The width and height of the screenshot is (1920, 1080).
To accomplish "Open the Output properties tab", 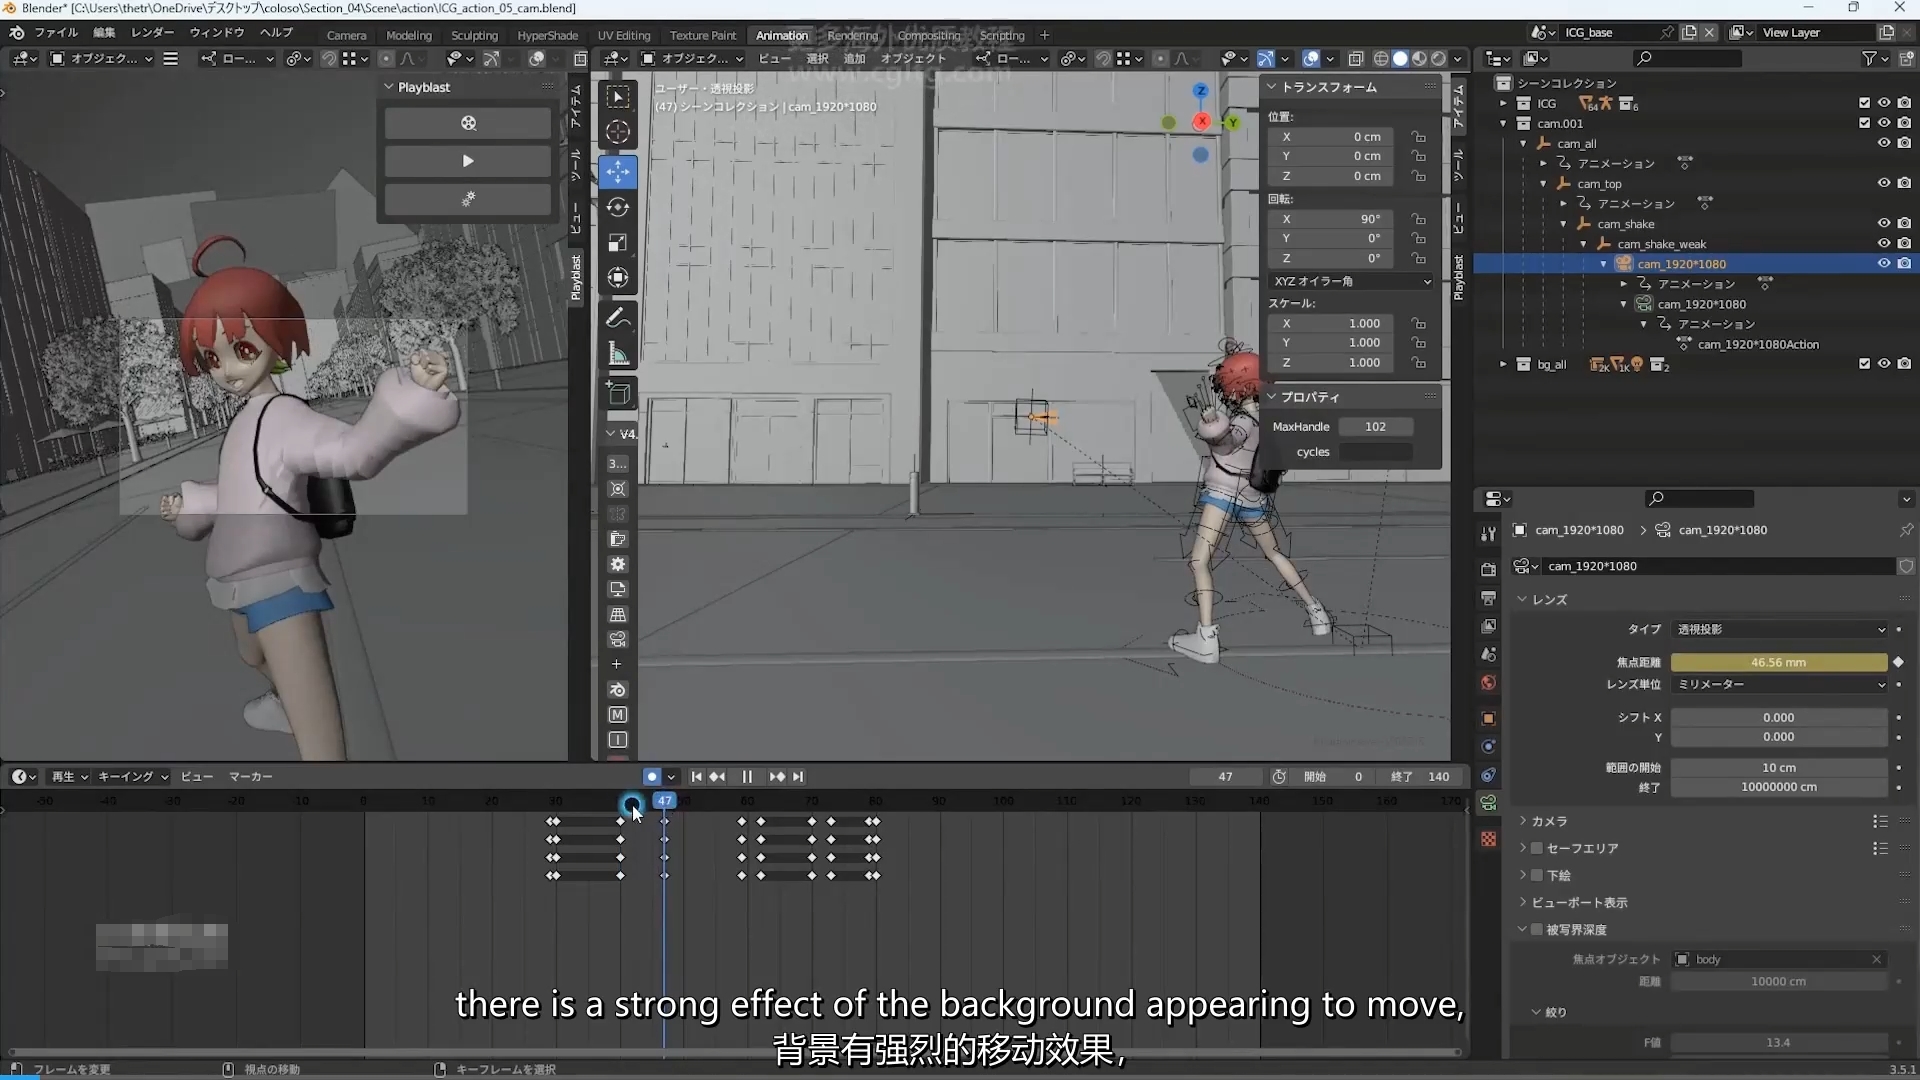I will pos(1488,598).
